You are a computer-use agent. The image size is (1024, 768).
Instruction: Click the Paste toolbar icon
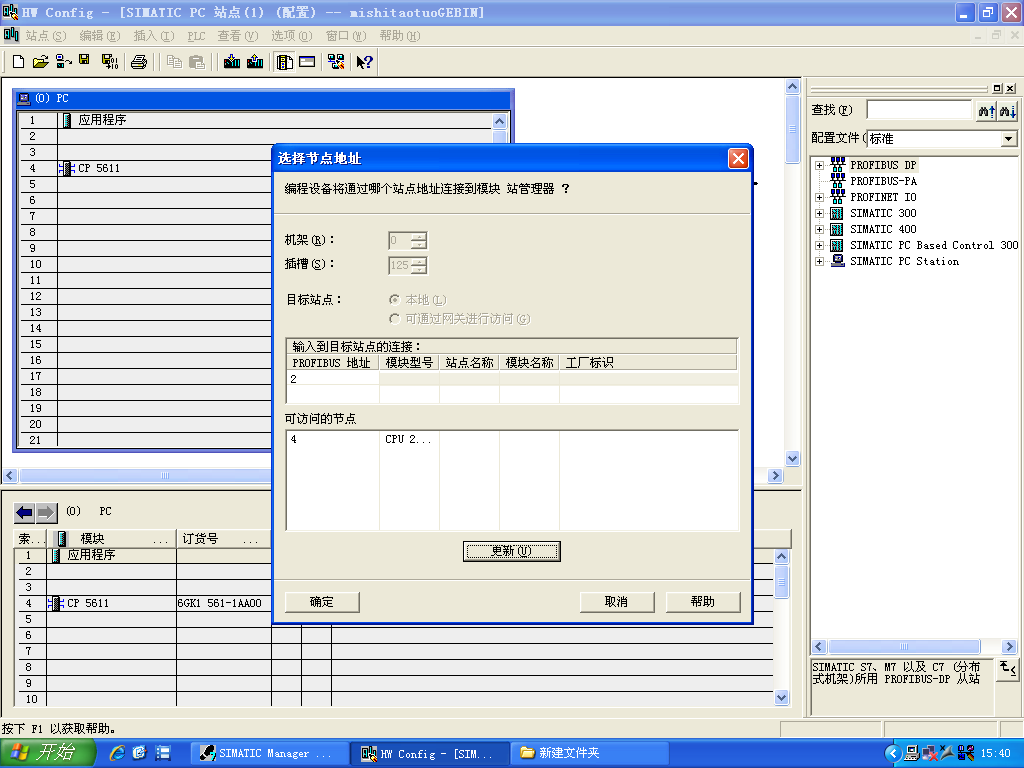(x=197, y=62)
